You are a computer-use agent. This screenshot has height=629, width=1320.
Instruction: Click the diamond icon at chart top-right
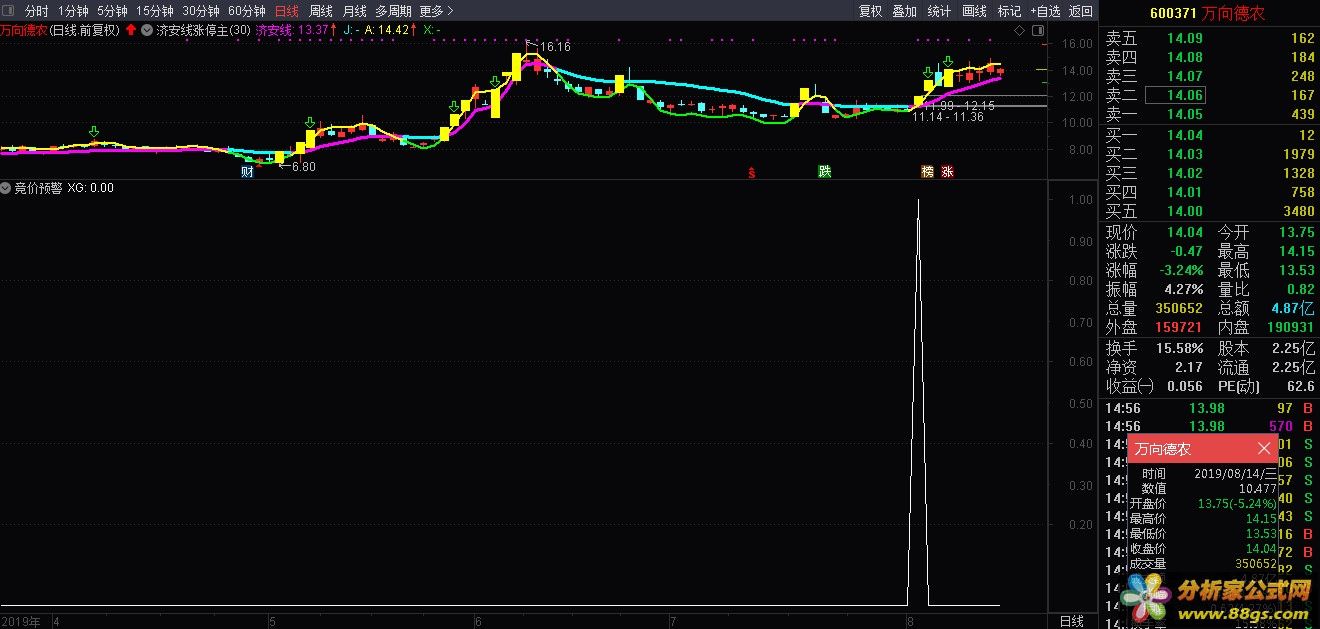1019,30
